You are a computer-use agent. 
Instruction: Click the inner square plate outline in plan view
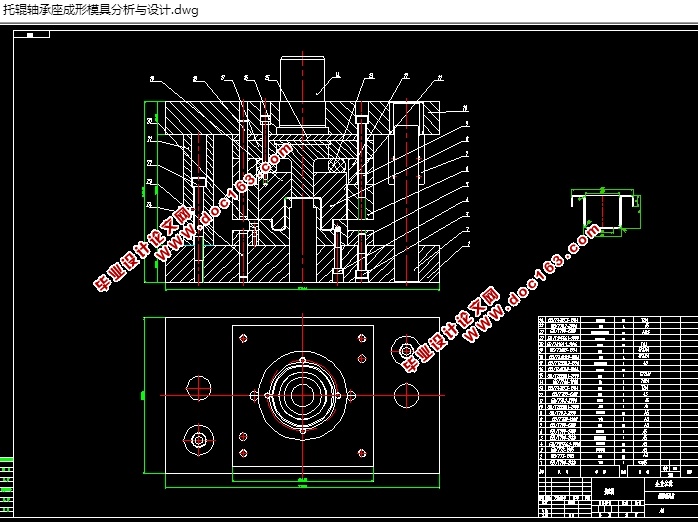(x=303, y=396)
